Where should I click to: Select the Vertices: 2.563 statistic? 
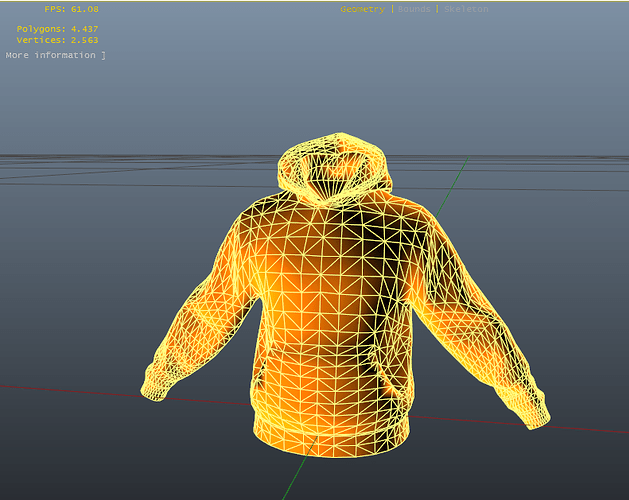(x=57, y=40)
